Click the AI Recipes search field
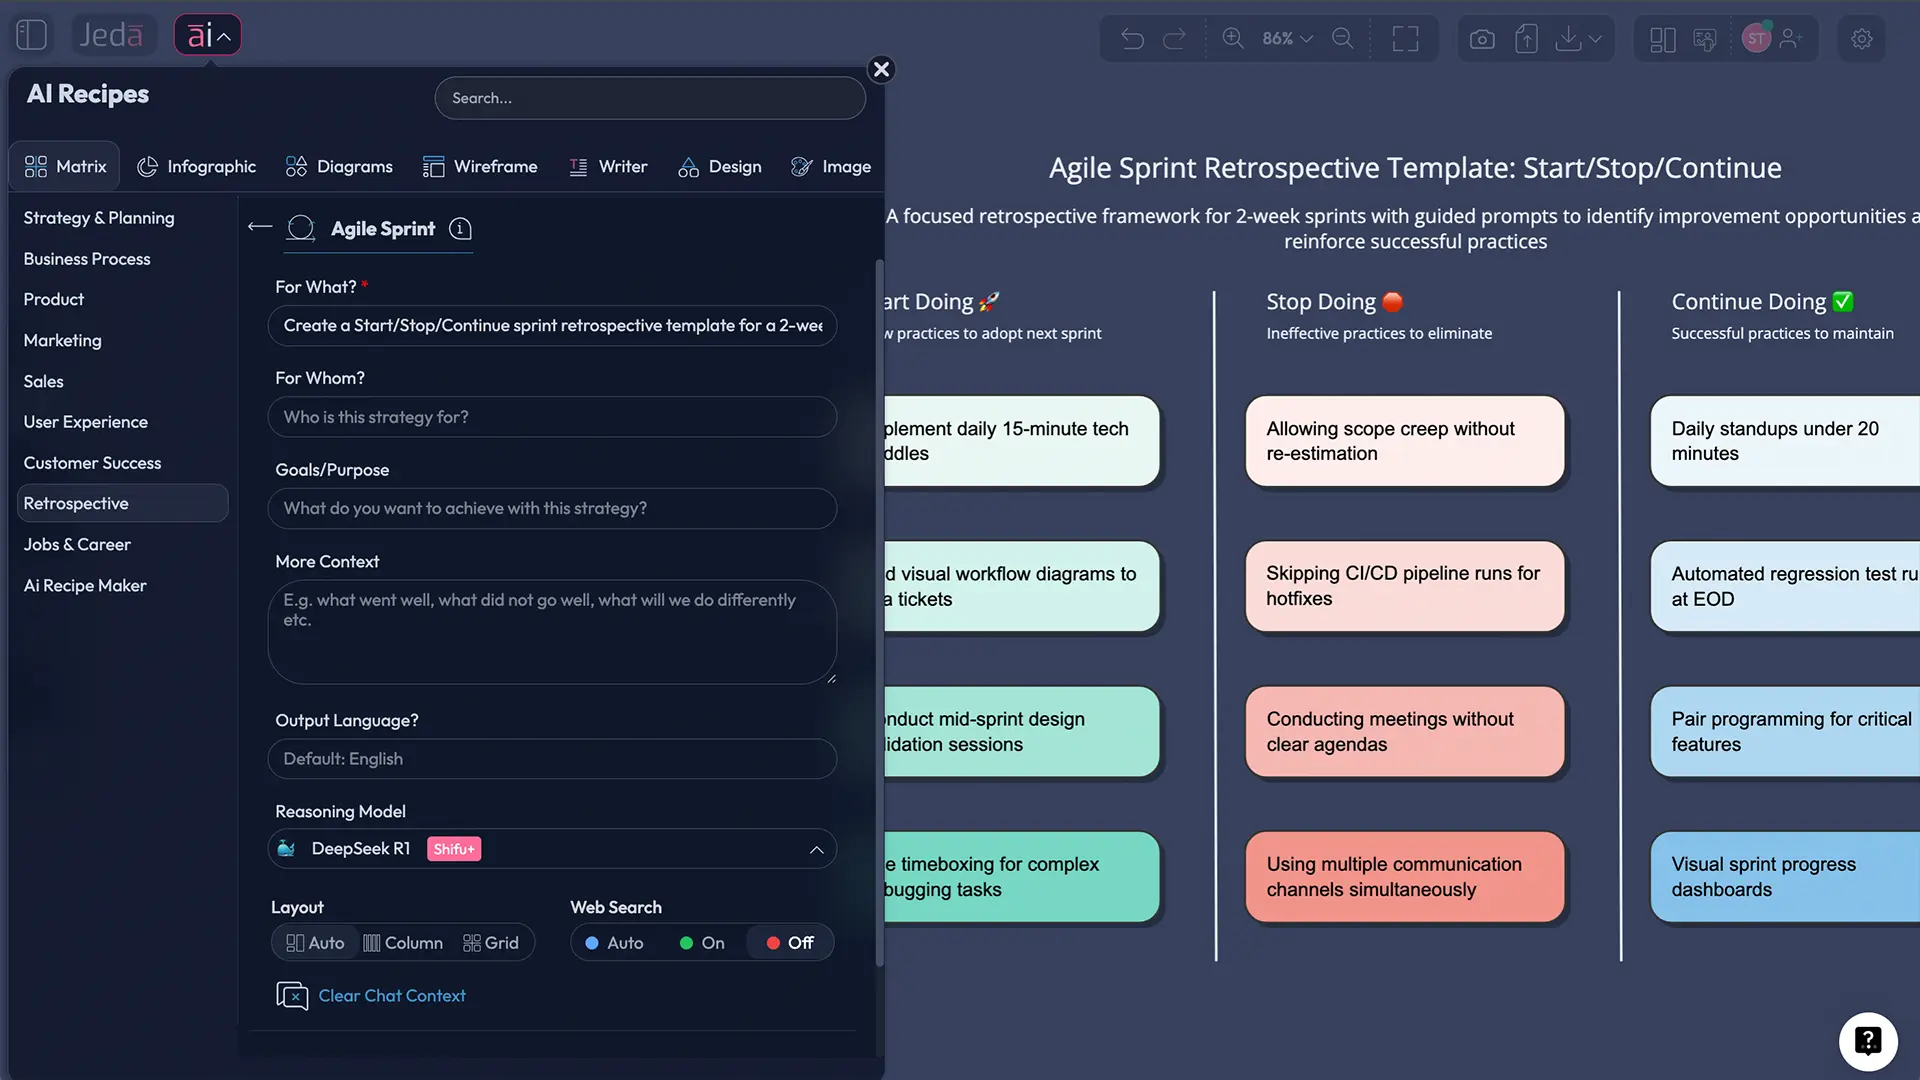Image resolution: width=1920 pixels, height=1080 pixels. 650,98
